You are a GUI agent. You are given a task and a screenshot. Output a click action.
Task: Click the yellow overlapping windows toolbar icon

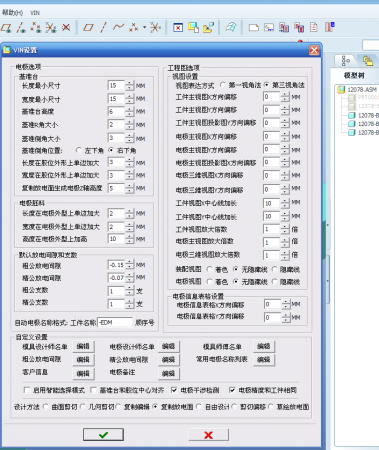click(193, 27)
